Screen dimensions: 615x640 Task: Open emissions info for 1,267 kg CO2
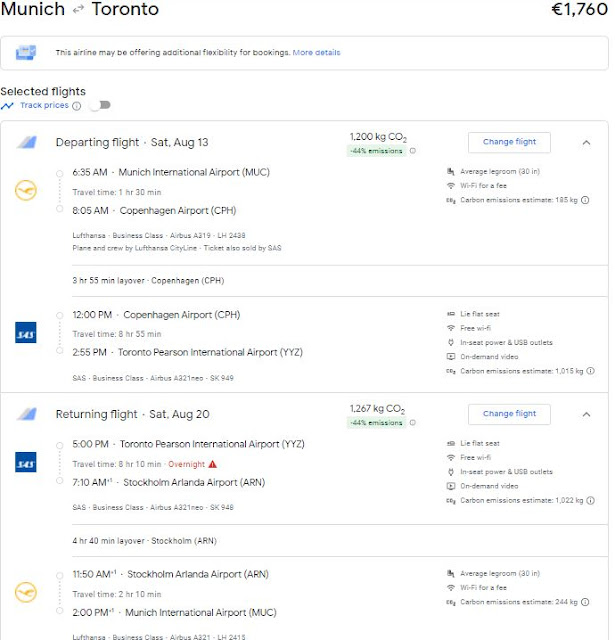(x=413, y=422)
